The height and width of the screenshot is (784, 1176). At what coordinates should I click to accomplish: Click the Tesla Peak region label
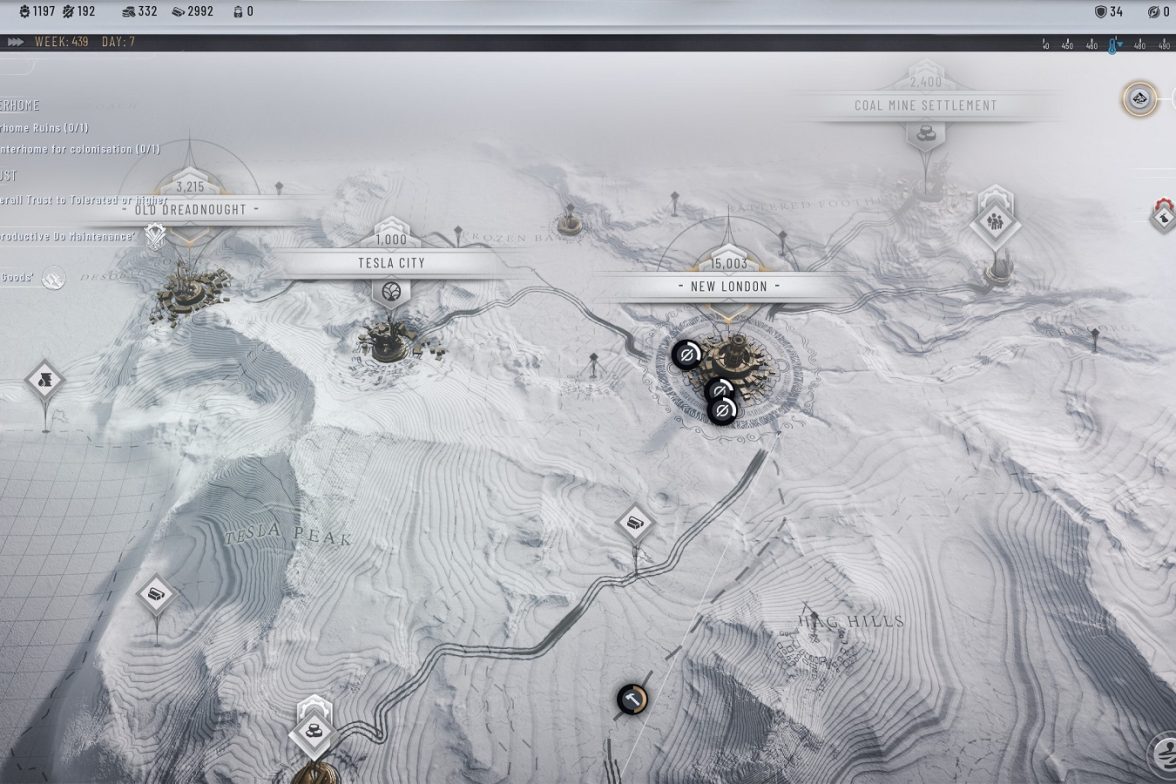click(x=288, y=536)
